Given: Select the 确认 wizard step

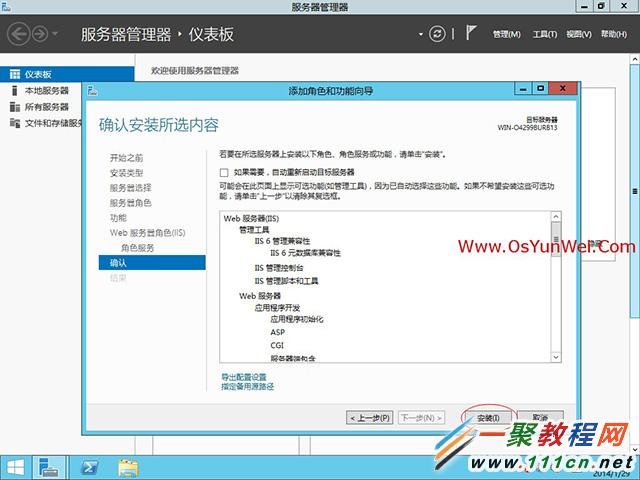Looking at the screenshot, I should (x=152, y=263).
